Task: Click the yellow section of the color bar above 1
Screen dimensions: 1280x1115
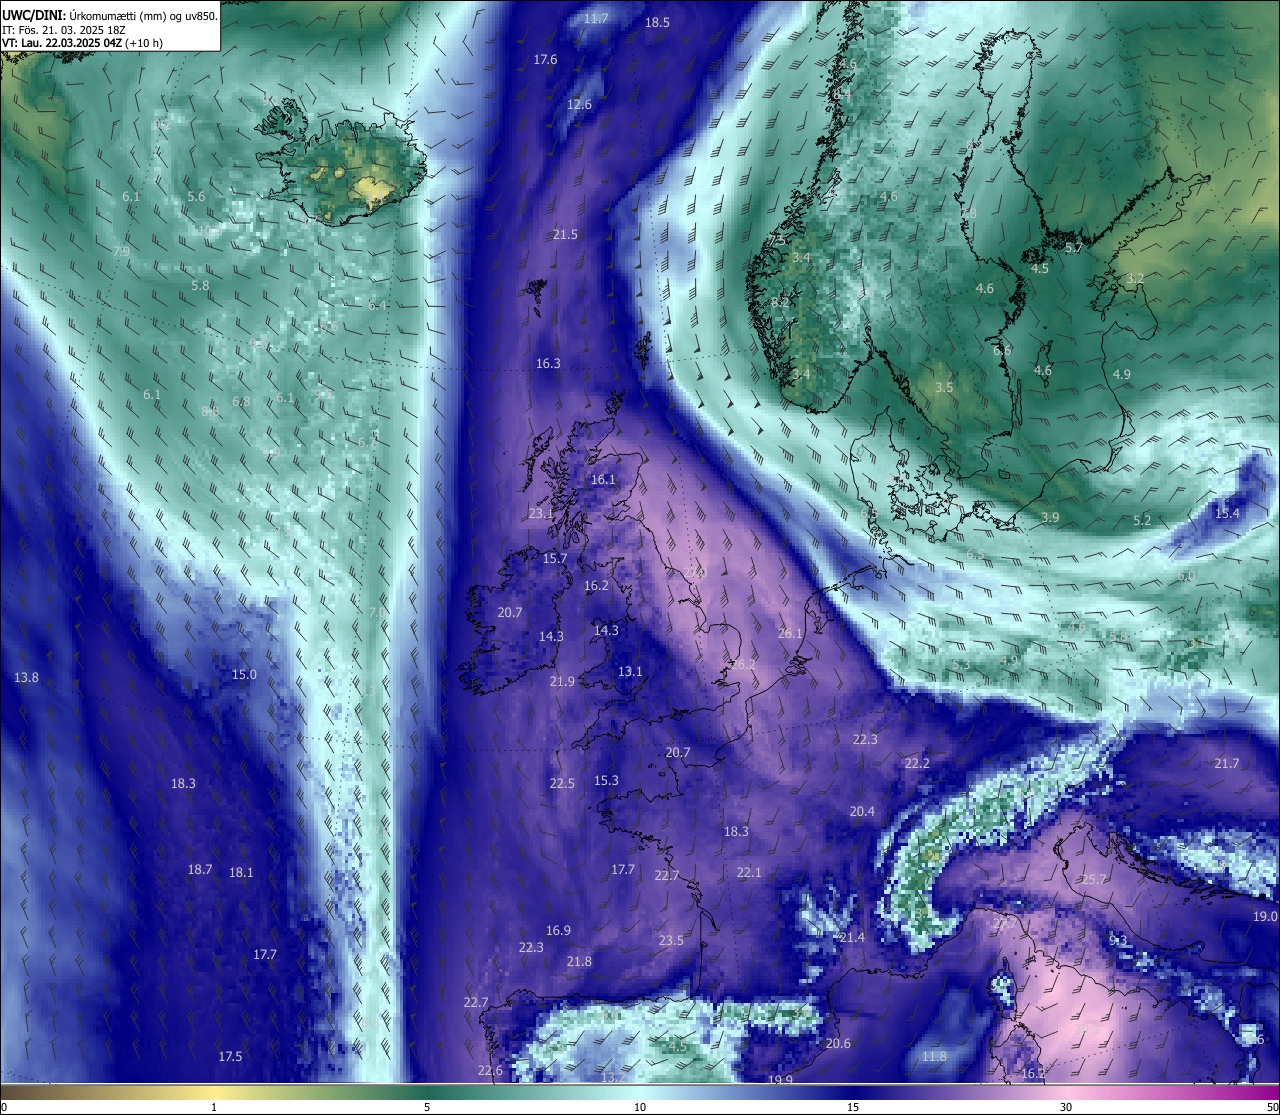Action: (214, 1091)
